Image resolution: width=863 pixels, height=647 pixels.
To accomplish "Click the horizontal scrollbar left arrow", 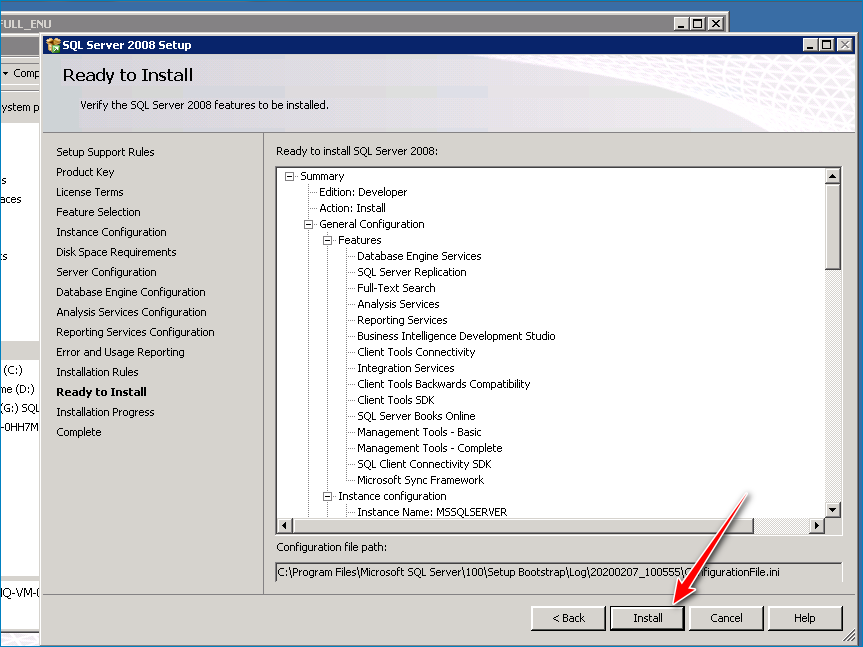I will [x=284, y=525].
